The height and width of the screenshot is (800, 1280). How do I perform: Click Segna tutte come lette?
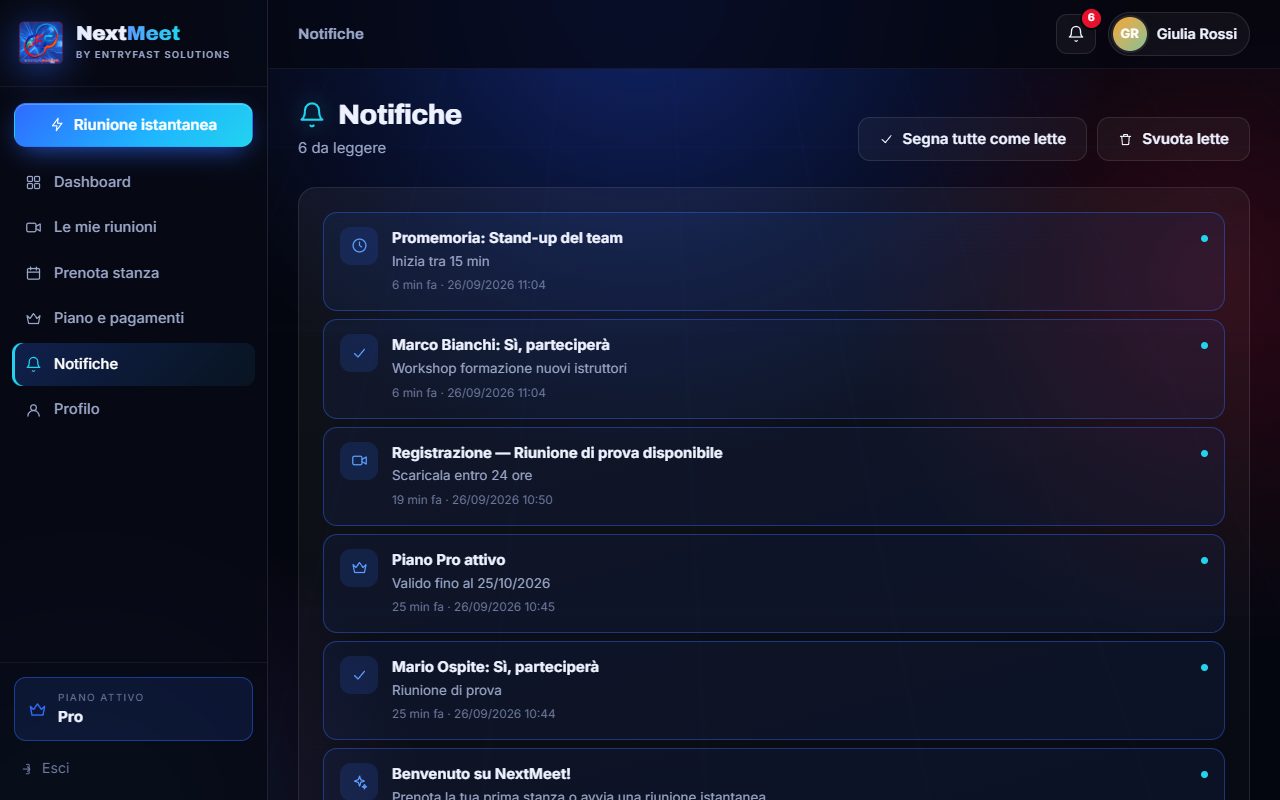(972, 139)
